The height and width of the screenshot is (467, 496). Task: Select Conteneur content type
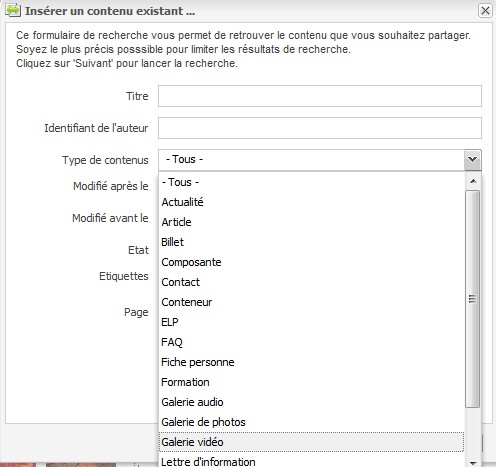[311, 302]
